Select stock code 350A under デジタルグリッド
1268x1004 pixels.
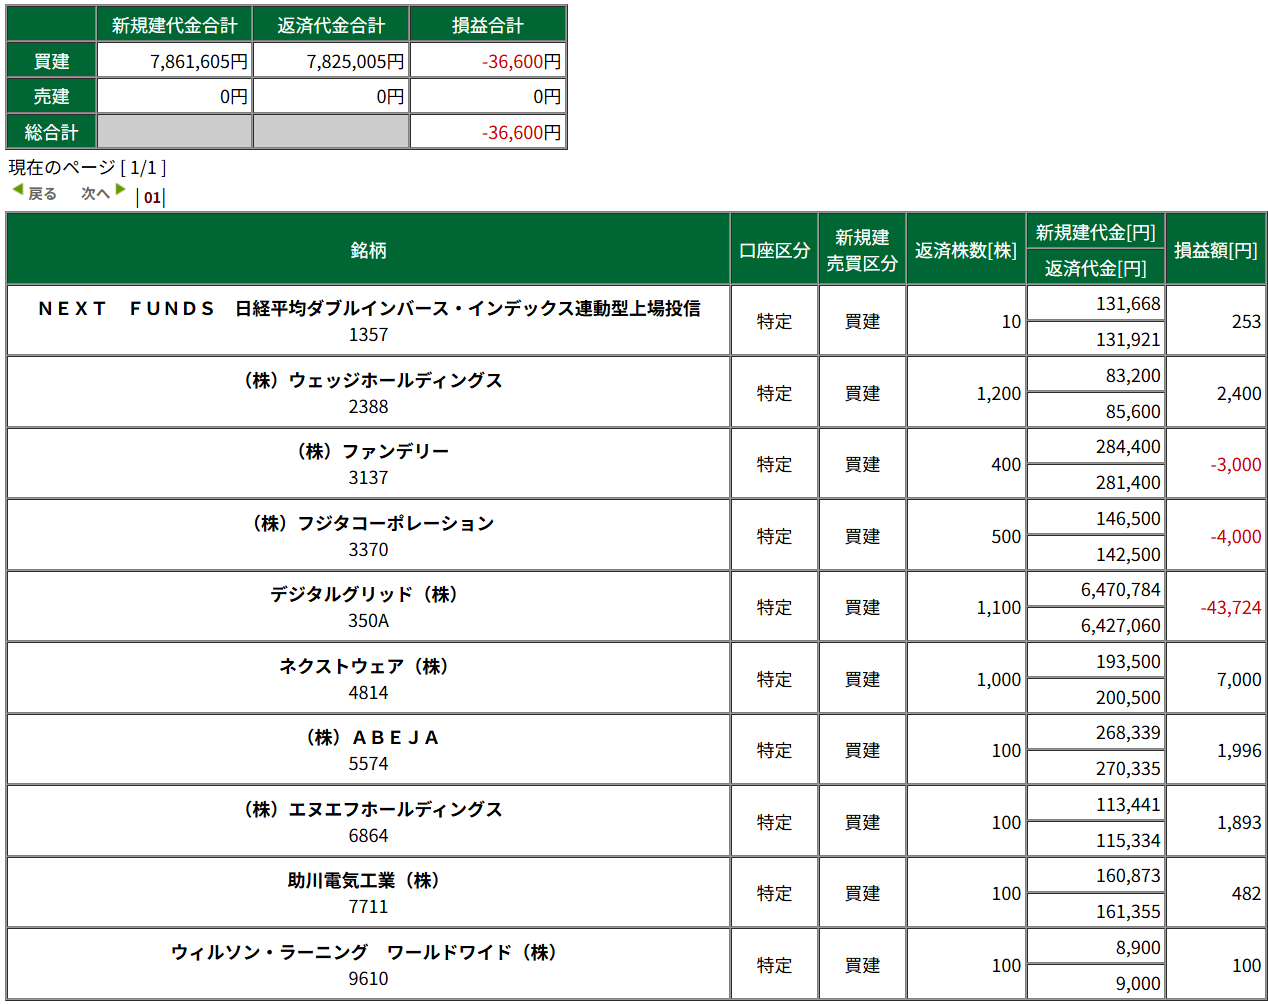368,621
